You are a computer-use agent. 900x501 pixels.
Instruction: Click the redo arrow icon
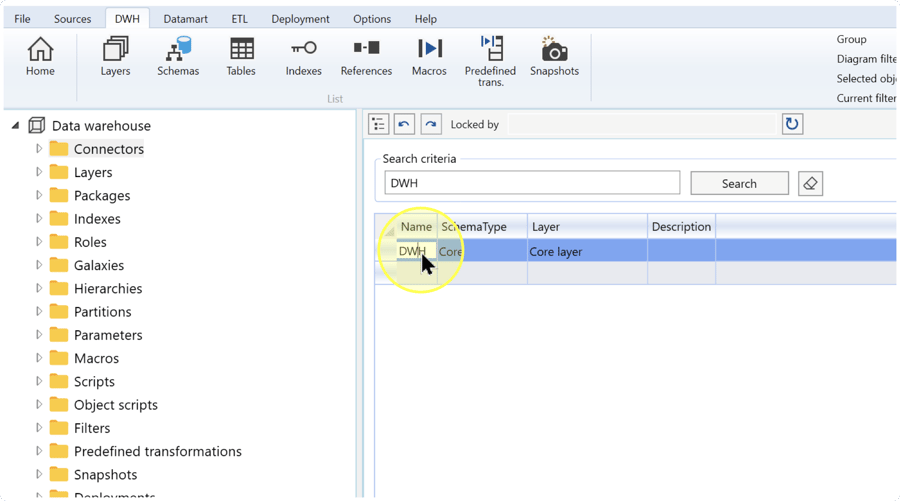(x=430, y=124)
